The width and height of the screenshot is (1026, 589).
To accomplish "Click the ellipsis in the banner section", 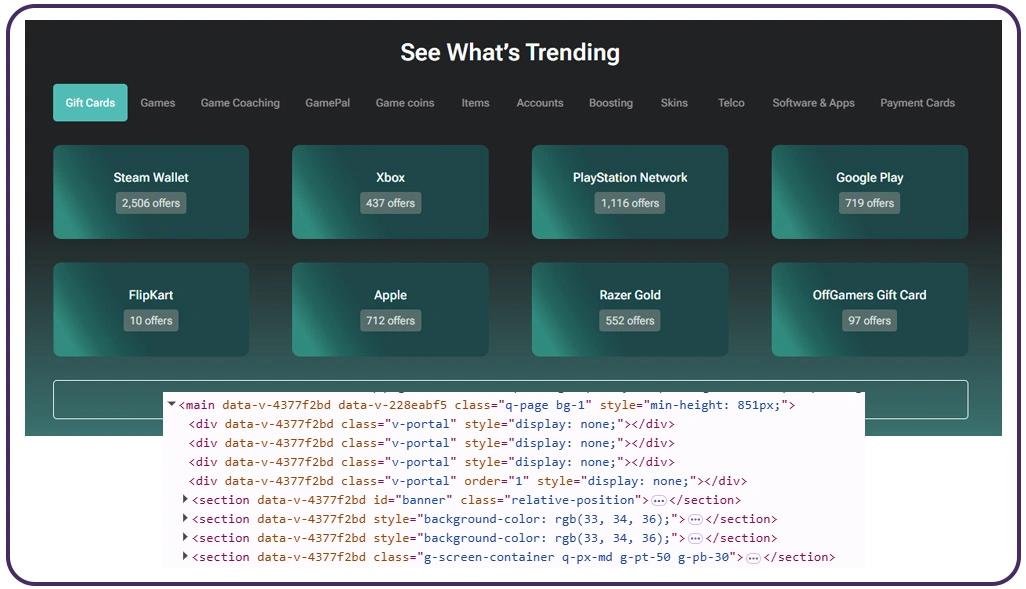I will pyautogui.click(x=658, y=500).
